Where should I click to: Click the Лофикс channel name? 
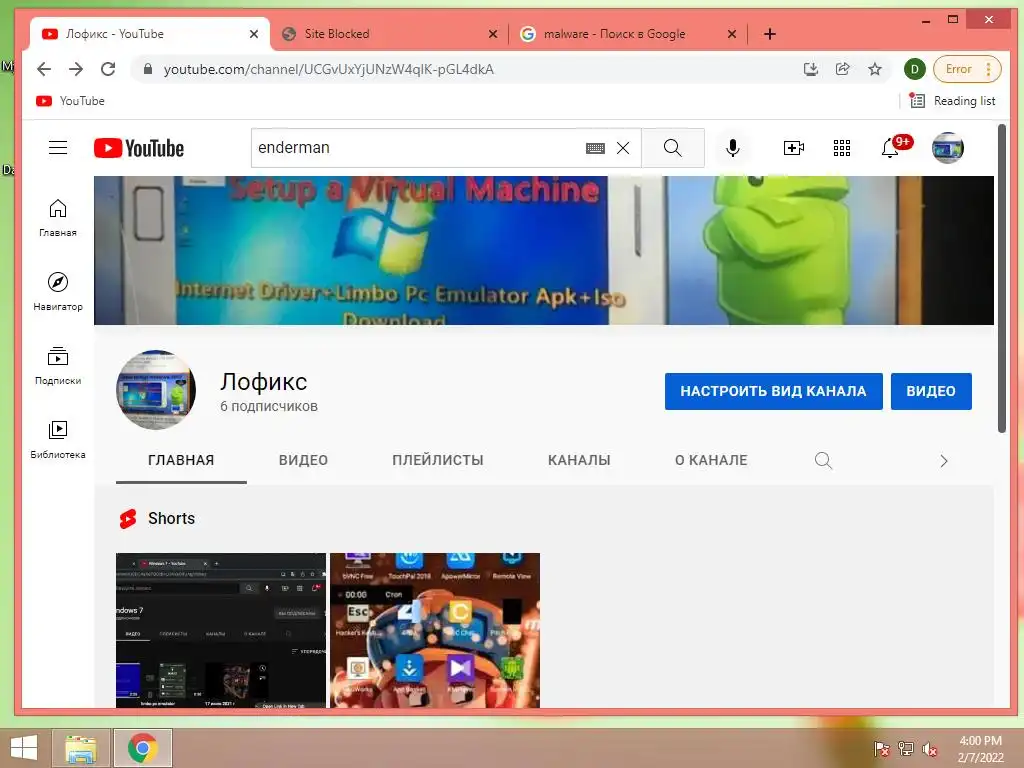(x=263, y=382)
